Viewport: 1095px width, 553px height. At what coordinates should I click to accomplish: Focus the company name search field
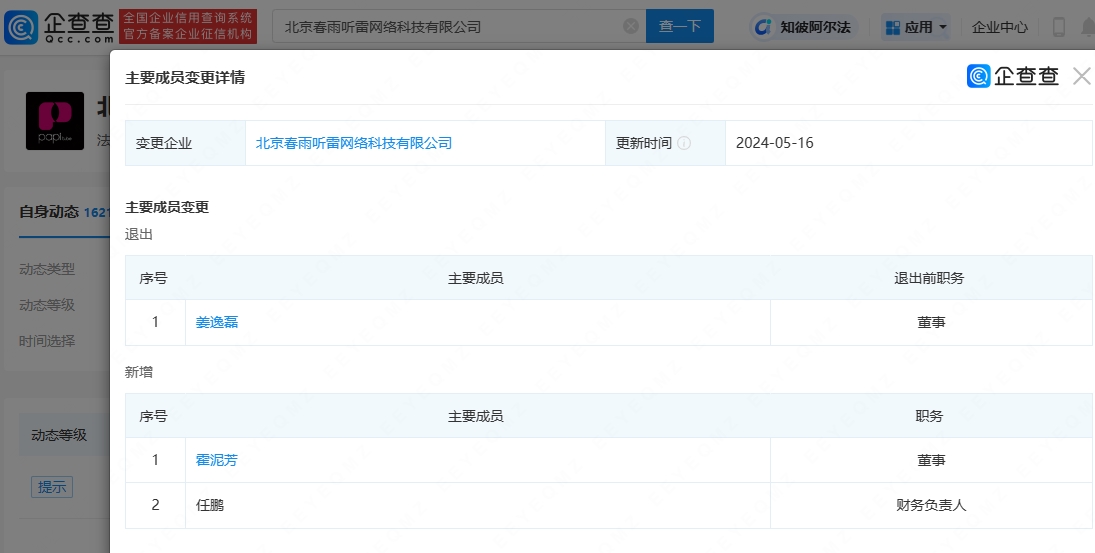coord(450,27)
